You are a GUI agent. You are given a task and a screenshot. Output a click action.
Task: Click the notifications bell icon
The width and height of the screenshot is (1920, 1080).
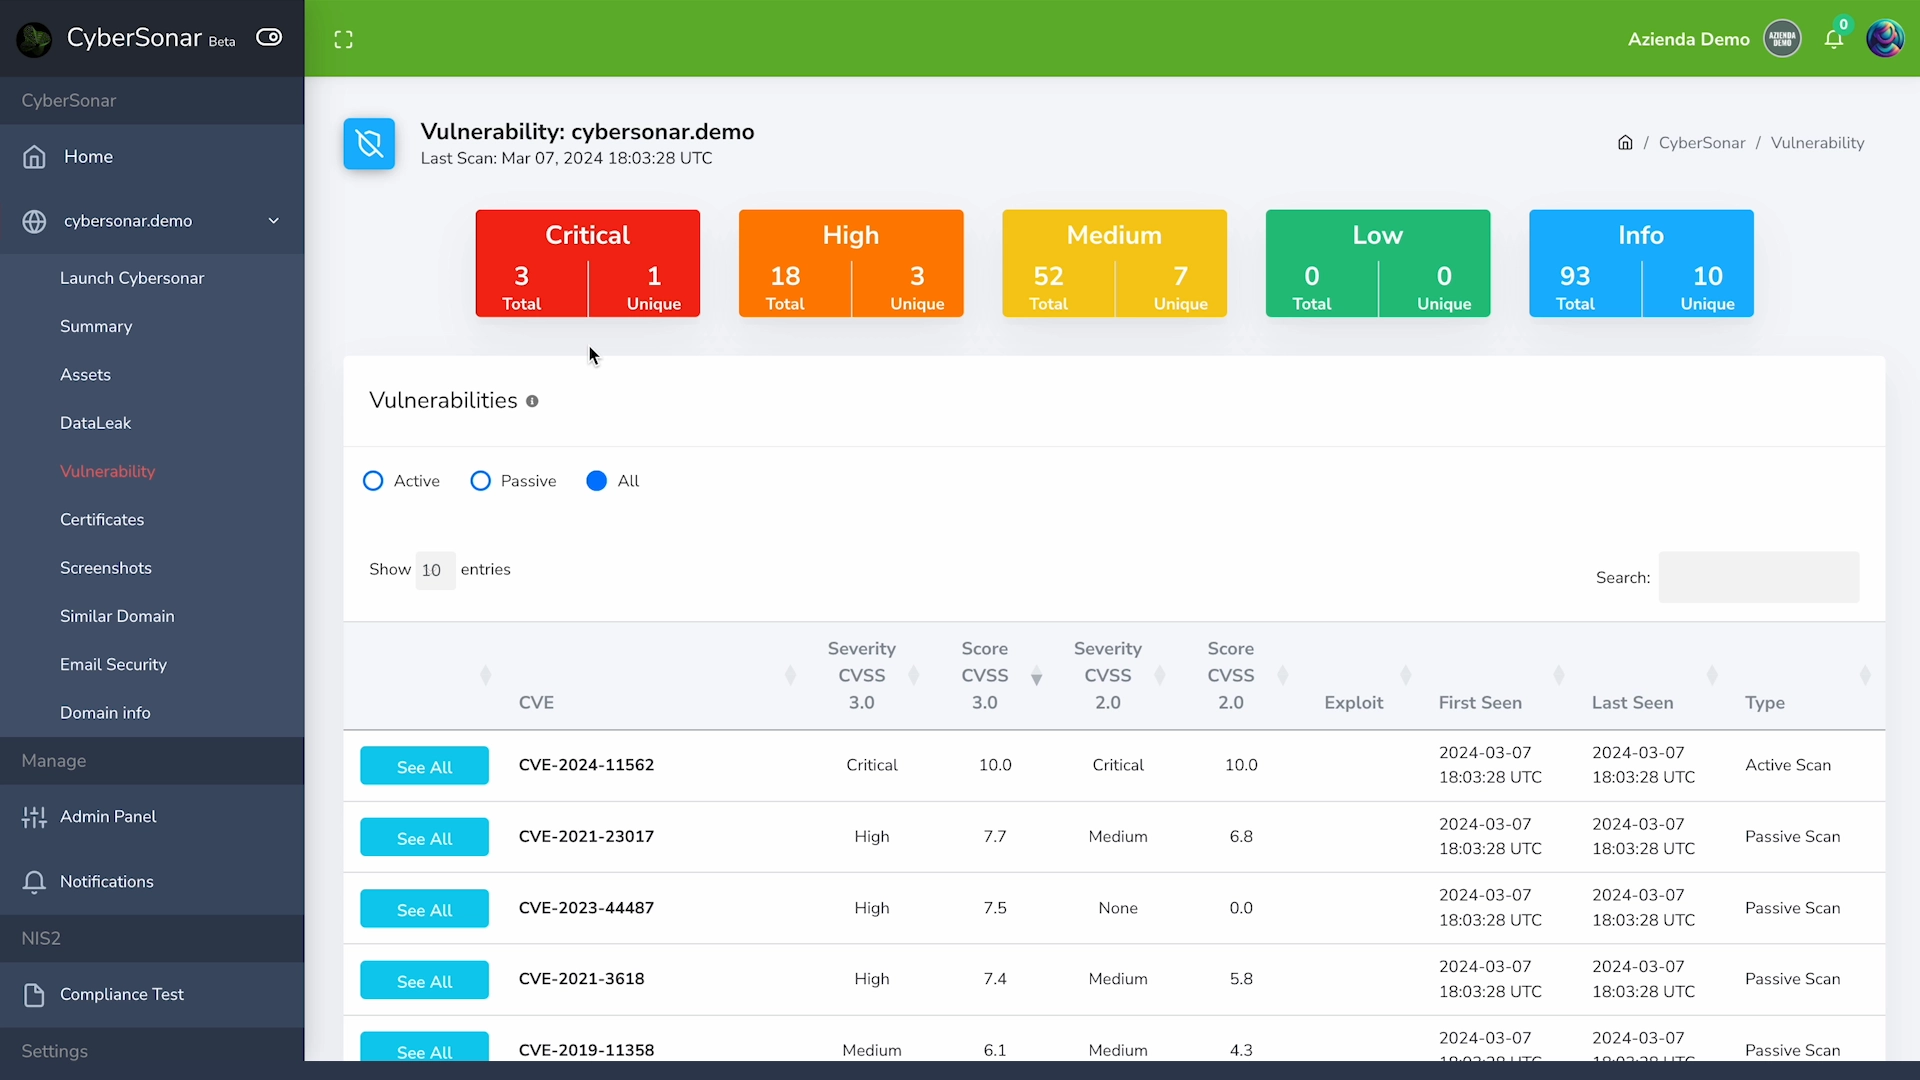point(1834,38)
